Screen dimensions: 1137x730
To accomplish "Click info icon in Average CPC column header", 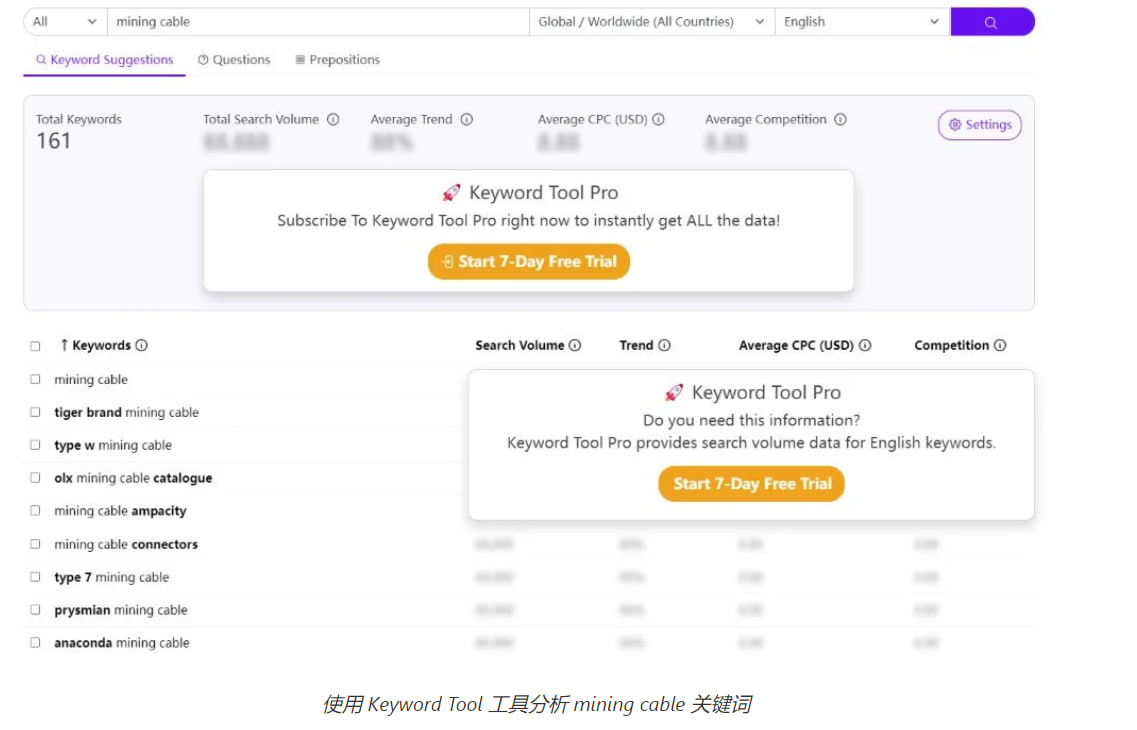I will 865,346.
